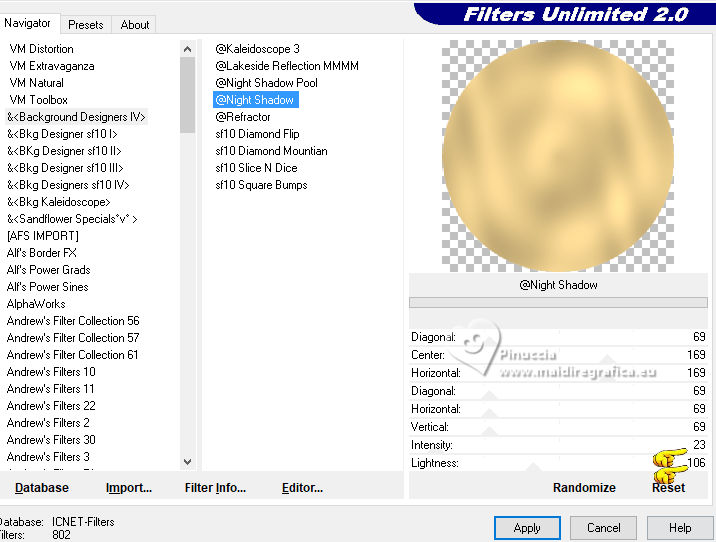This screenshot has height=542, width=716.
Task: Select Andrew's Filter Collection 57
Action: point(73,337)
